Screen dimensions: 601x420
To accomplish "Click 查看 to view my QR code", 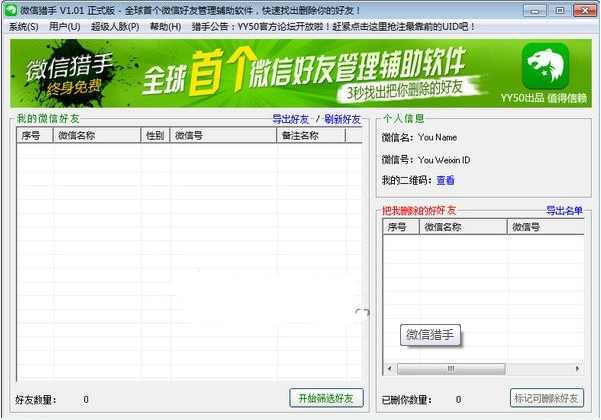I will (445, 180).
